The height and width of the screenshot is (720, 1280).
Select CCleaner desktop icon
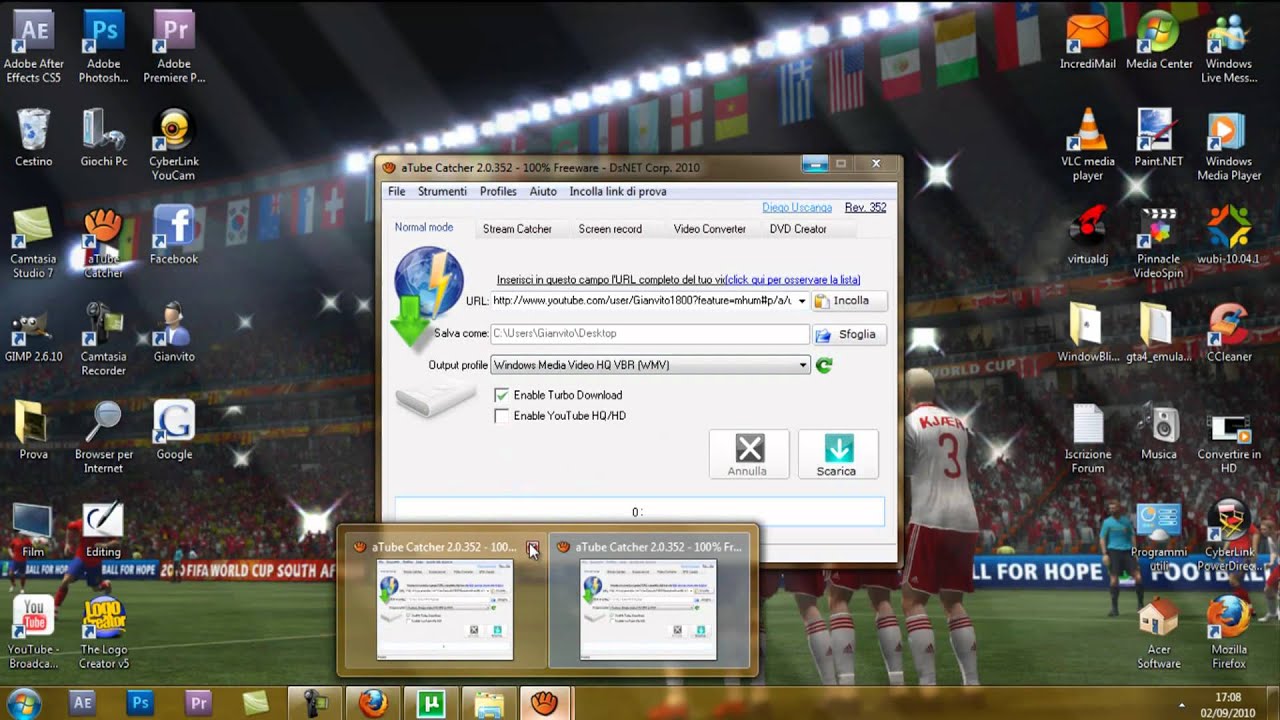(x=1229, y=333)
